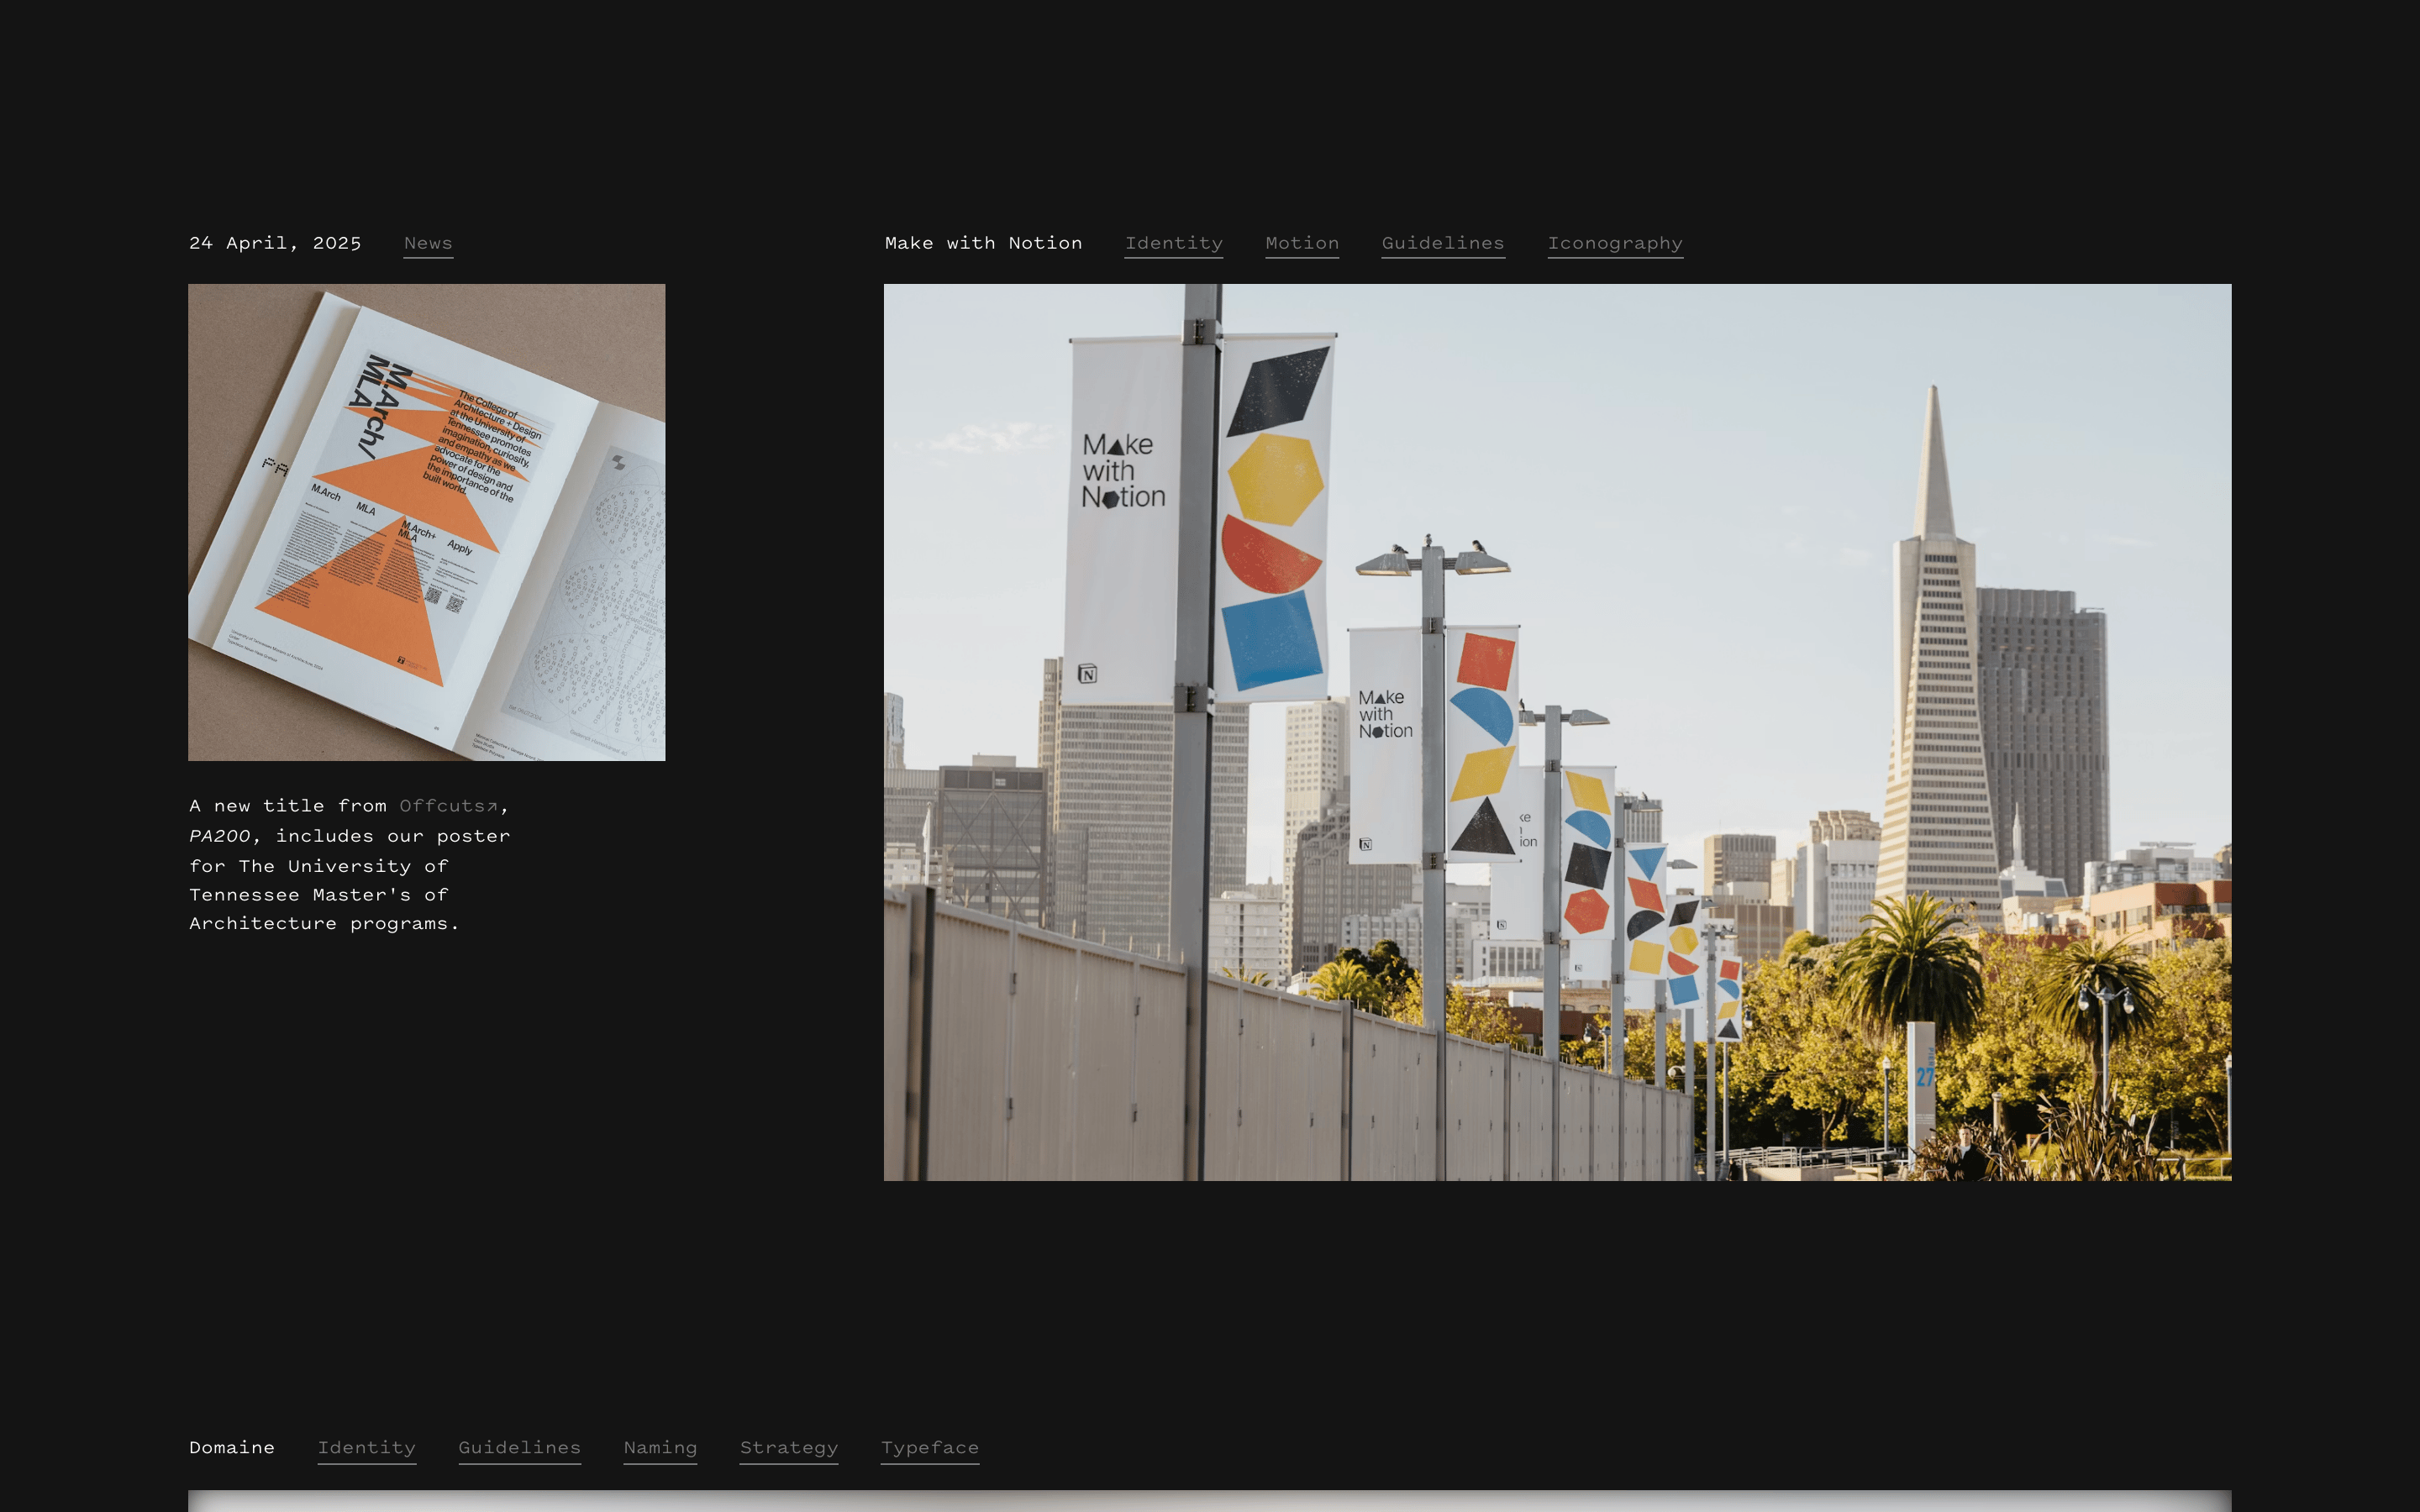Screen dimensions: 2420x1512
Task: Open the Make with Notion banners photo
Action: point(1557,732)
